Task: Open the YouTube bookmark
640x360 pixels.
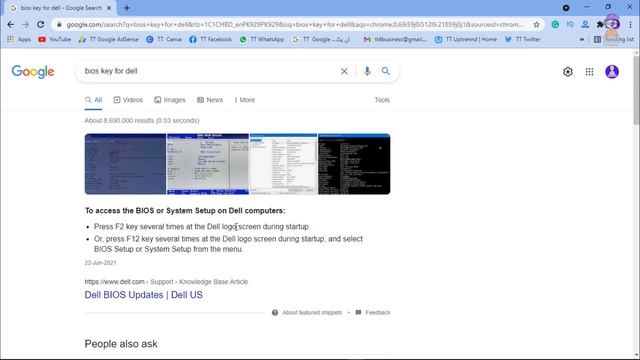Action: coord(54,39)
